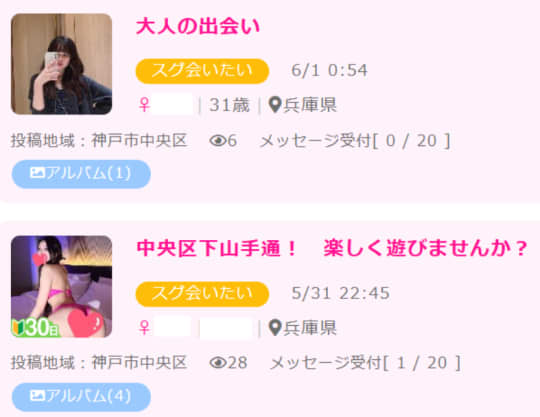Click the eye view-count icon showing 6

pyautogui.click(x=218, y=140)
